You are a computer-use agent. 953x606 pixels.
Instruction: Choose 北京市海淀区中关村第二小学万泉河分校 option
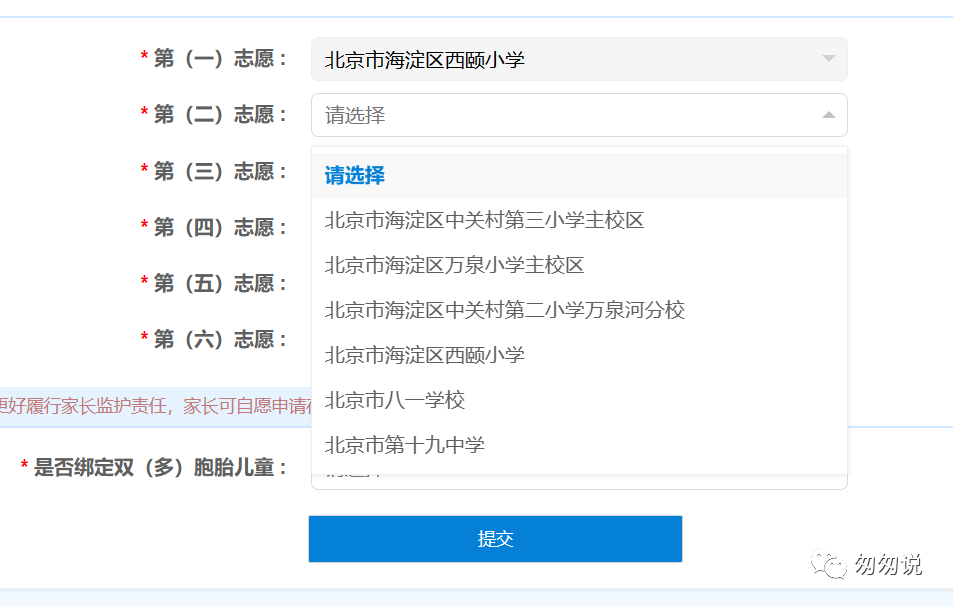(x=579, y=310)
